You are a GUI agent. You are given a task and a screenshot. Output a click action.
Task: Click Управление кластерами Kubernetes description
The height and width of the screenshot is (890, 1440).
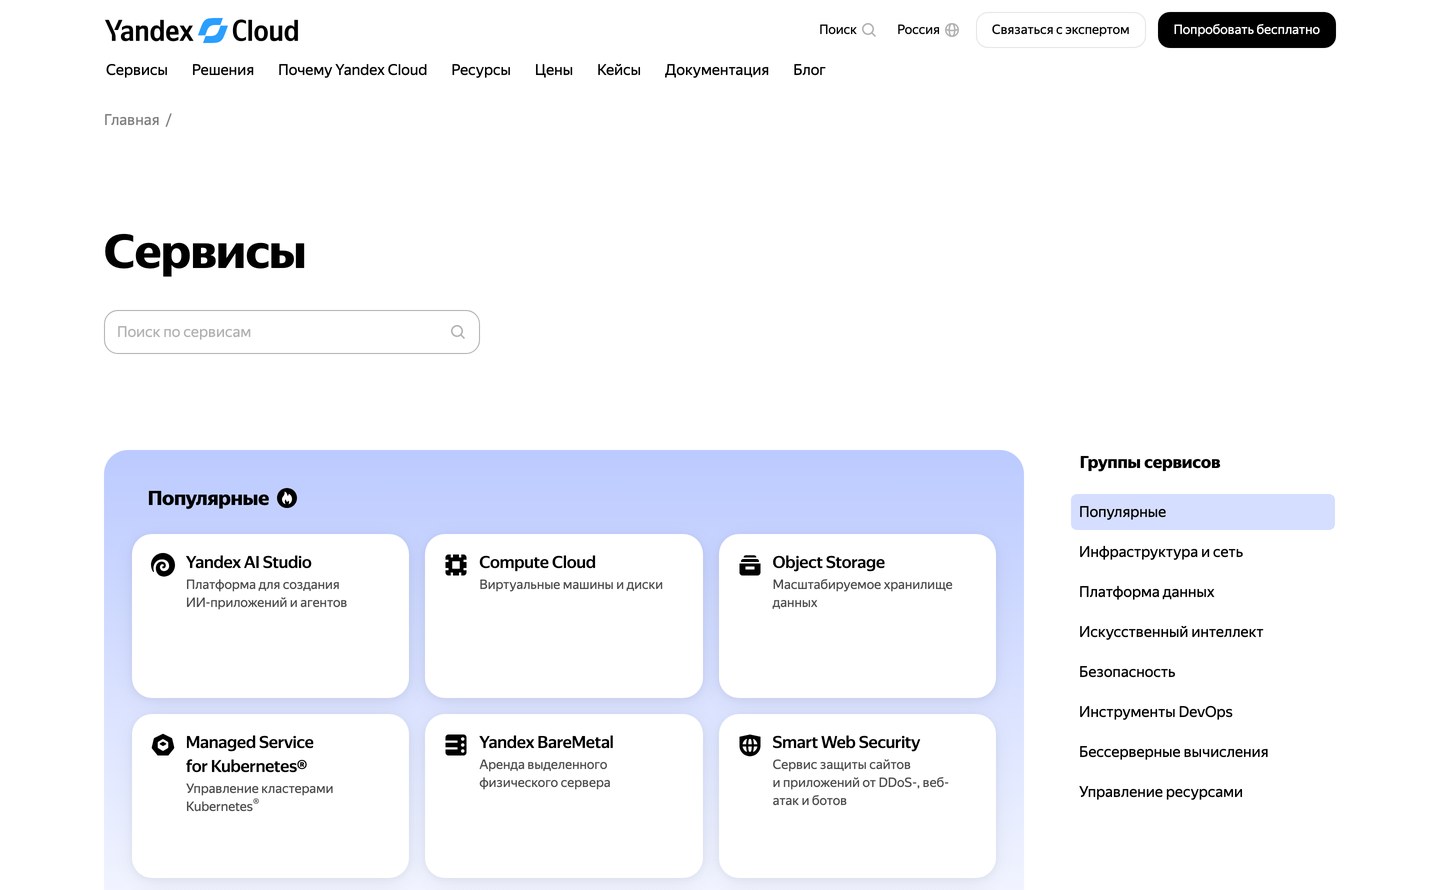[260, 798]
